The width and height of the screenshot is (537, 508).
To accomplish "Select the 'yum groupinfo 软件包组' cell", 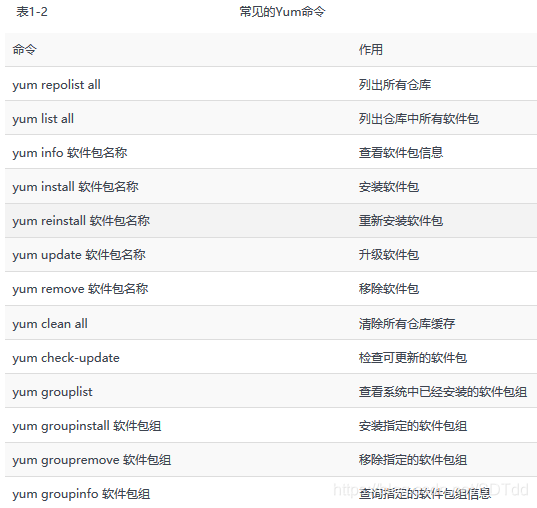I will pos(81,494).
